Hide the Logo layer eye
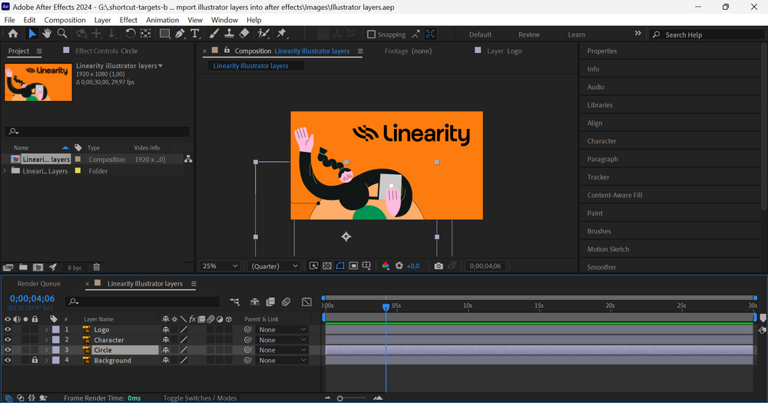Screen dimensions: 768x403 click(7, 330)
